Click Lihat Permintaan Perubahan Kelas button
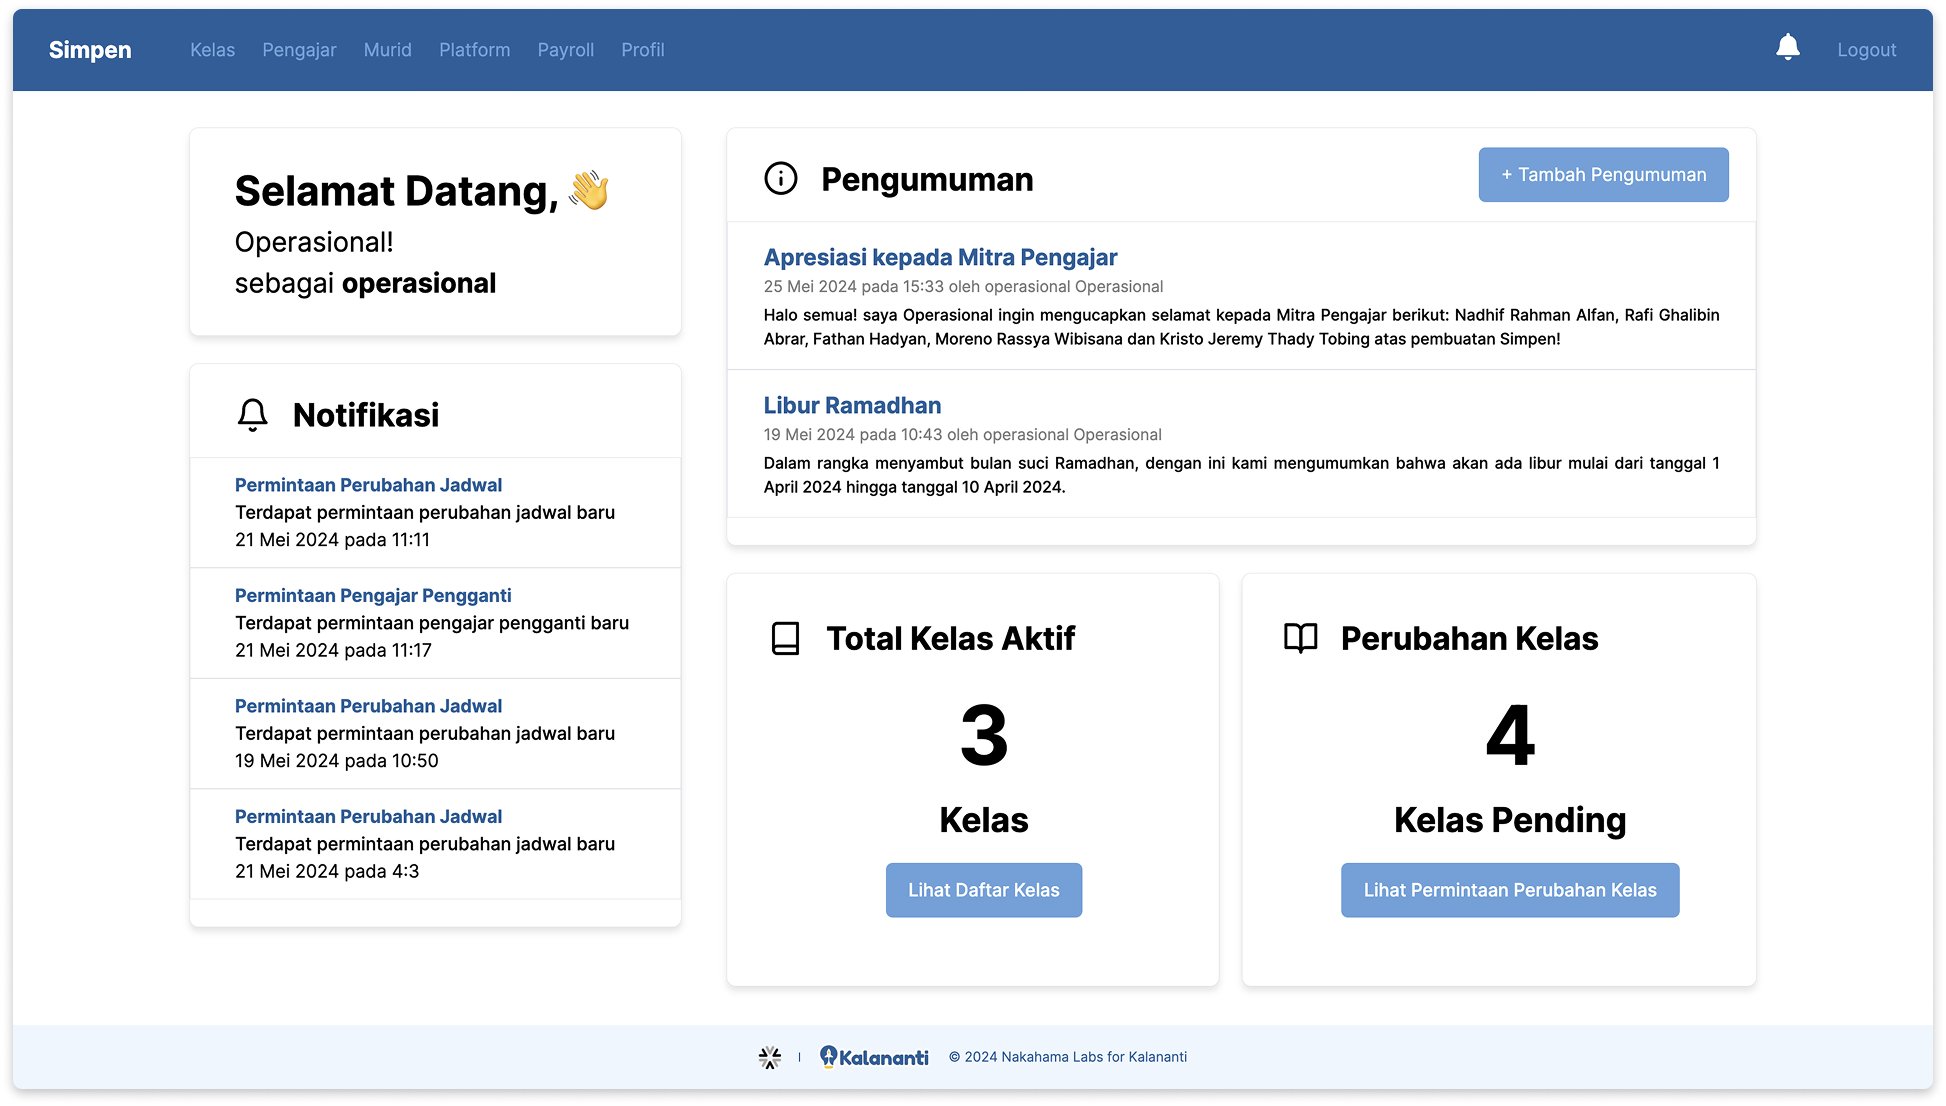This screenshot has height=1106, width=1946. 1509,890
